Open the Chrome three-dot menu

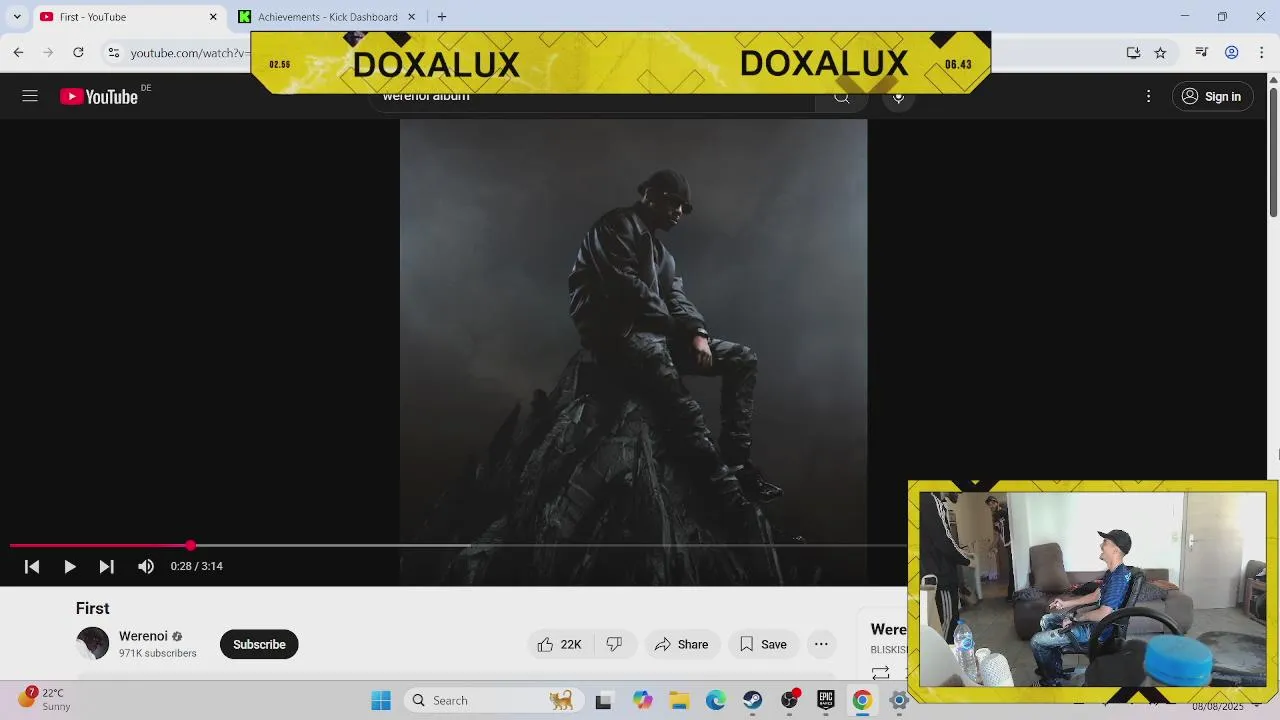click(1262, 52)
